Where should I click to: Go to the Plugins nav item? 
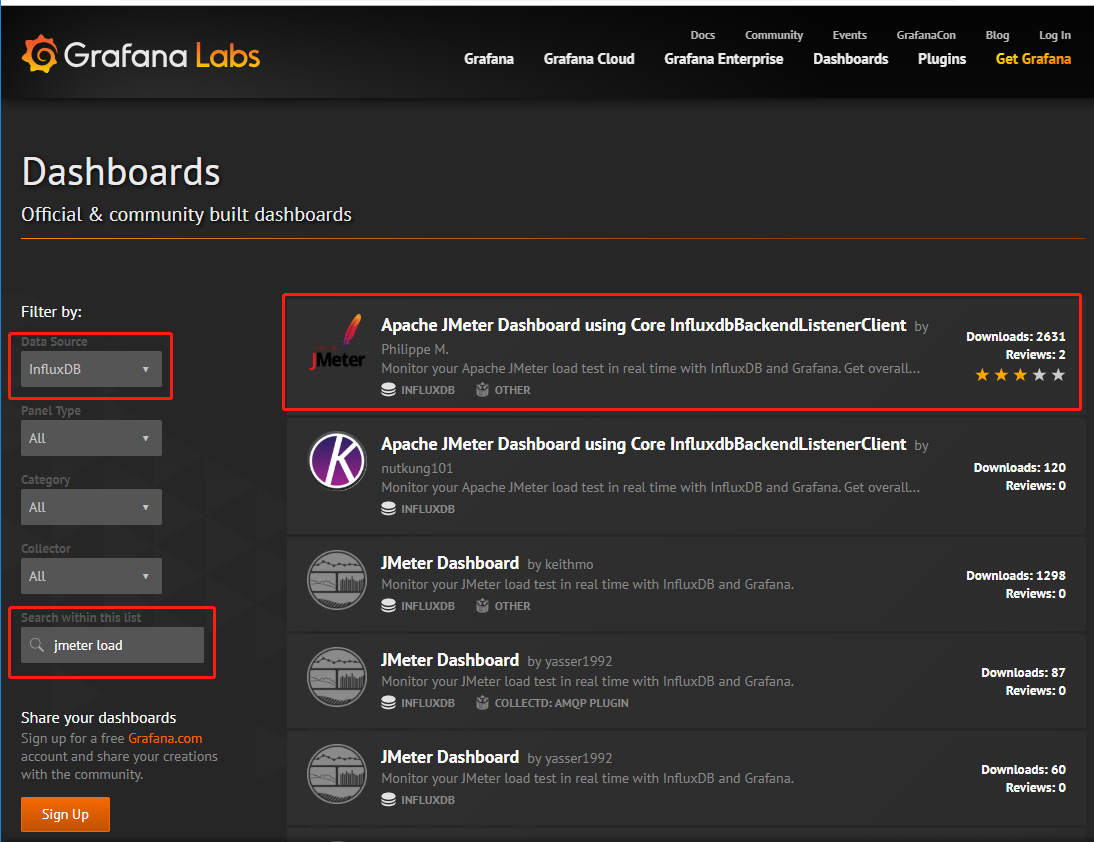pos(942,59)
